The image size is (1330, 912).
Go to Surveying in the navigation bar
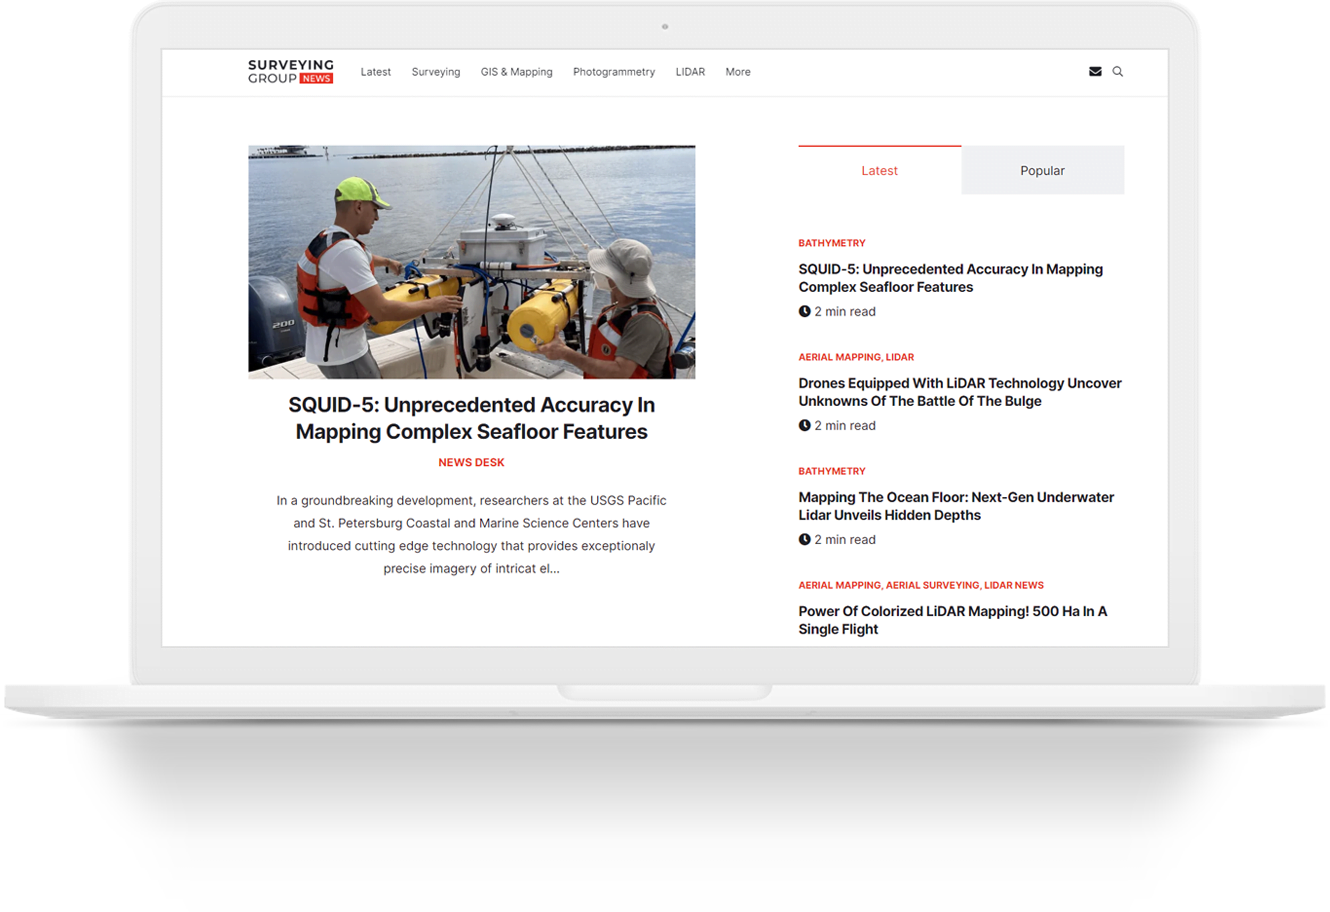[x=436, y=72]
